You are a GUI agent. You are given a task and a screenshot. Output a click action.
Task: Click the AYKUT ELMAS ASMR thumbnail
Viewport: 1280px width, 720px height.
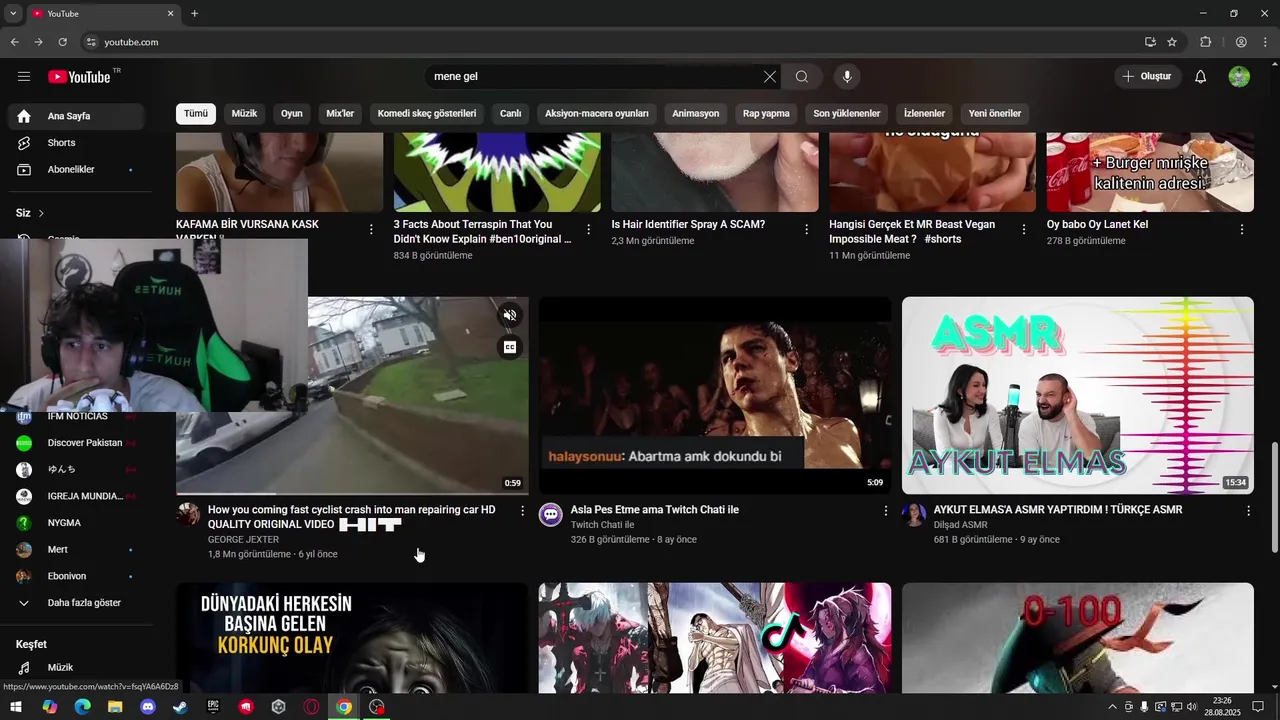pos(1078,396)
